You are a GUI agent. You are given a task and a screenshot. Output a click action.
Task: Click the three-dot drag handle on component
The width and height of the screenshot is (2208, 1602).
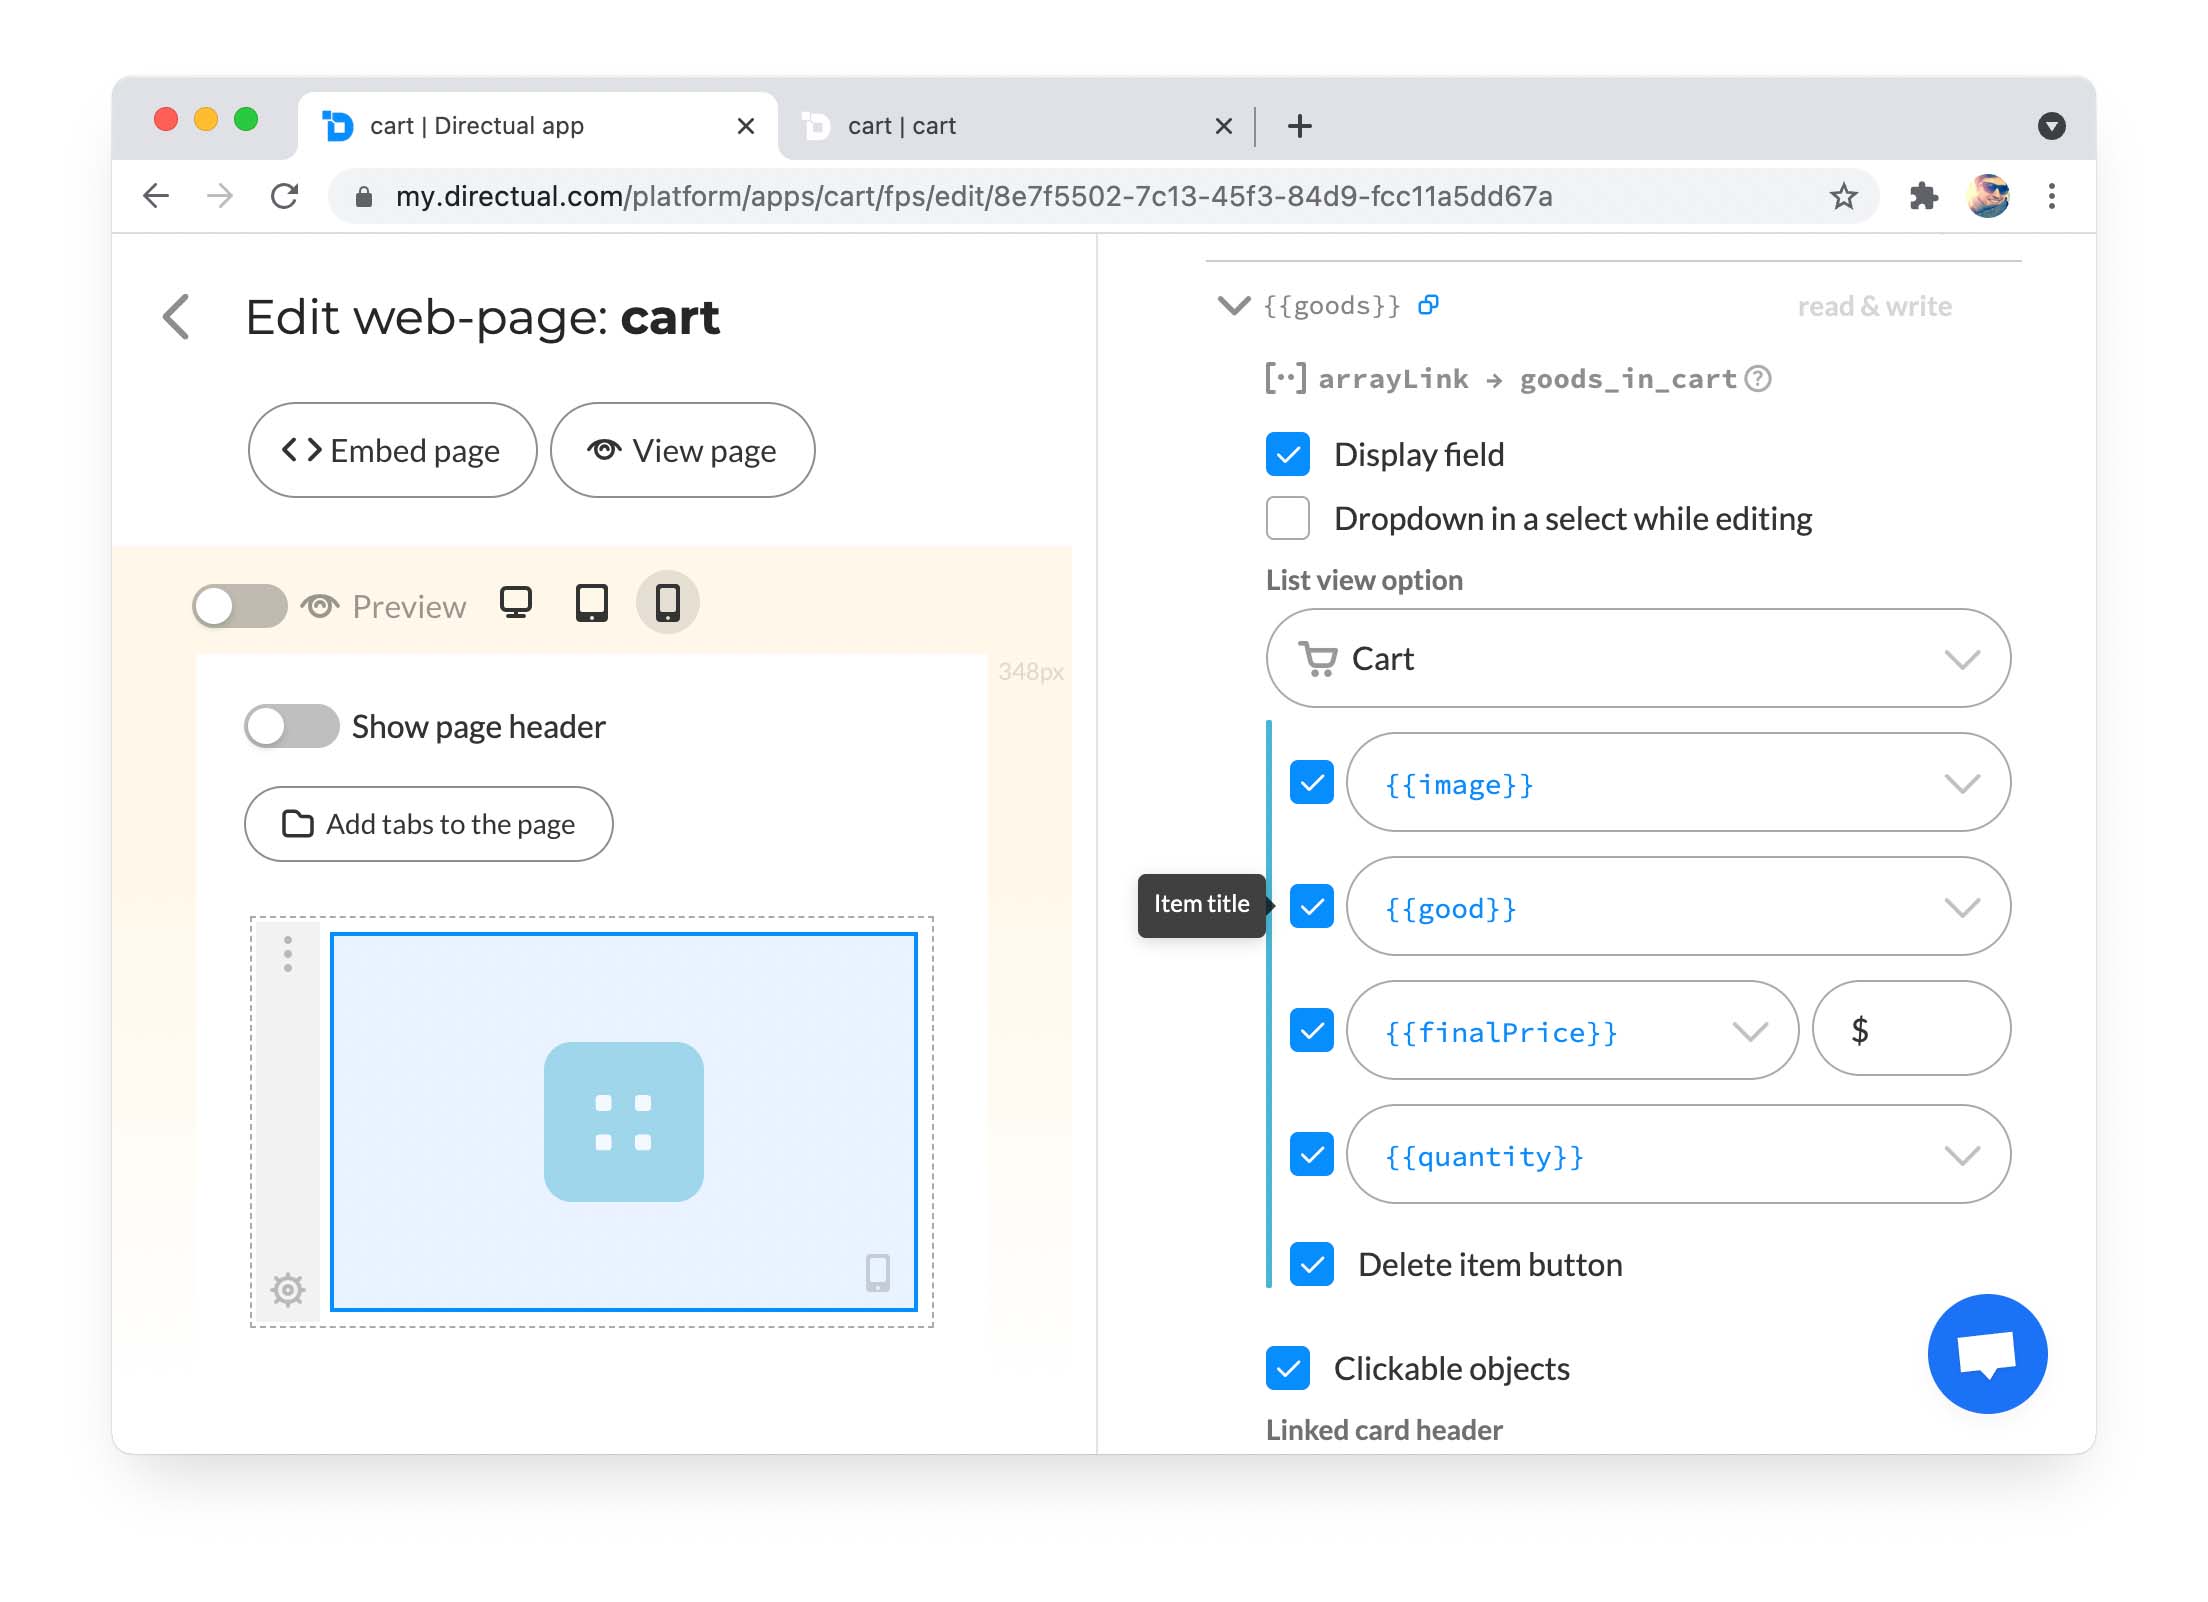click(288, 954)
